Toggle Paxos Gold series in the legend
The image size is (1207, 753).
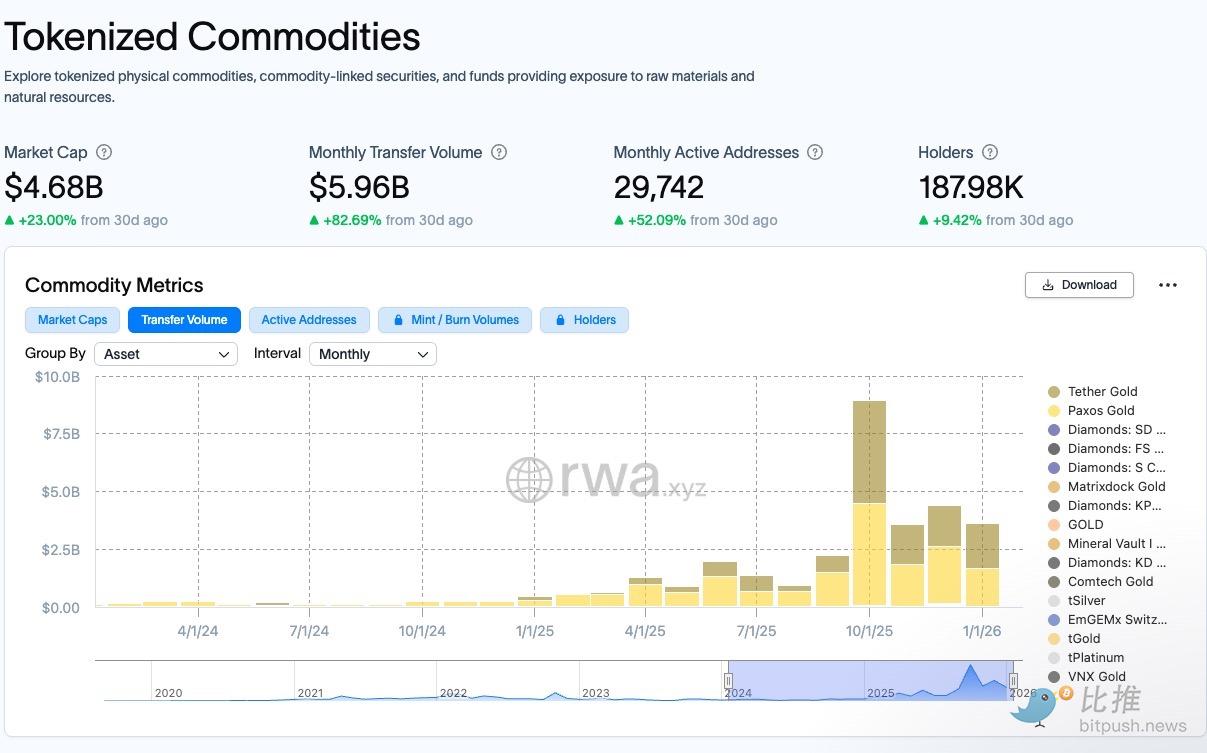tap(1100, 411)
